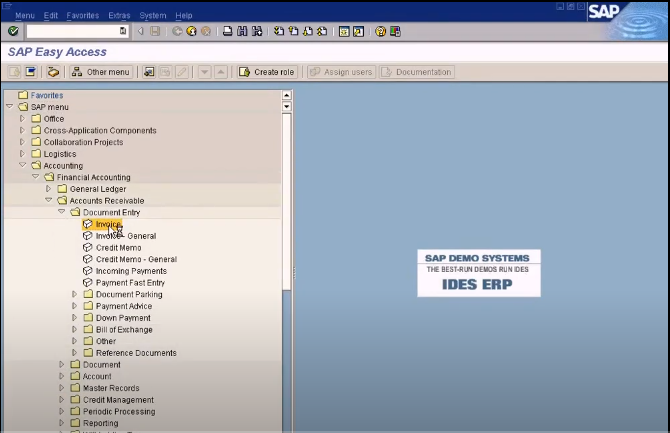
Task: Click the green Enter checkmark icon
Action: [x=13, y=31]
